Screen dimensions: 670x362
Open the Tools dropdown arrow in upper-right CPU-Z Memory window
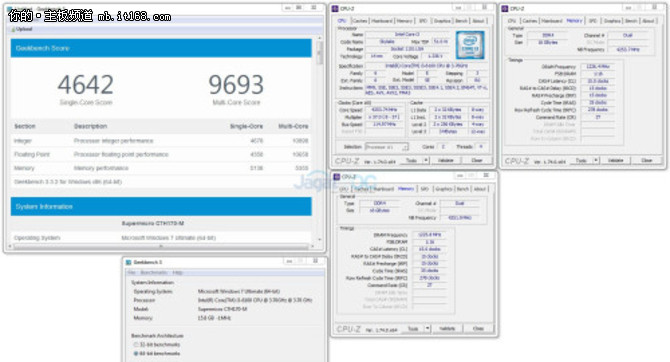tap(596, 160)
